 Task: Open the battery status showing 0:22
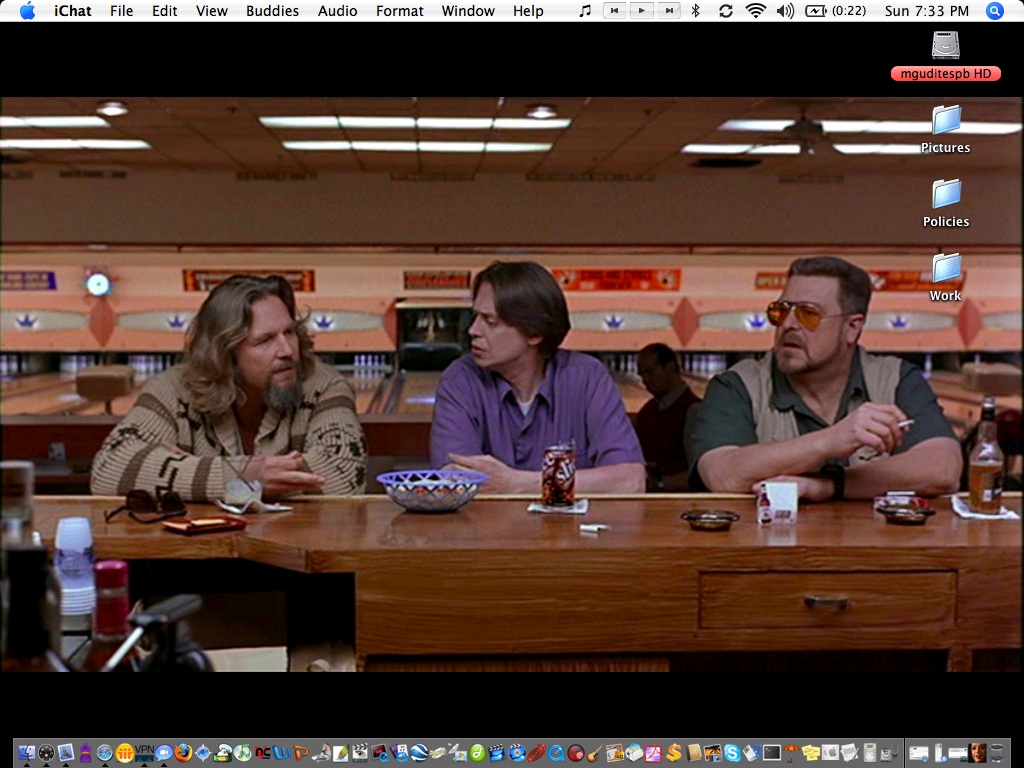(836, 11)
